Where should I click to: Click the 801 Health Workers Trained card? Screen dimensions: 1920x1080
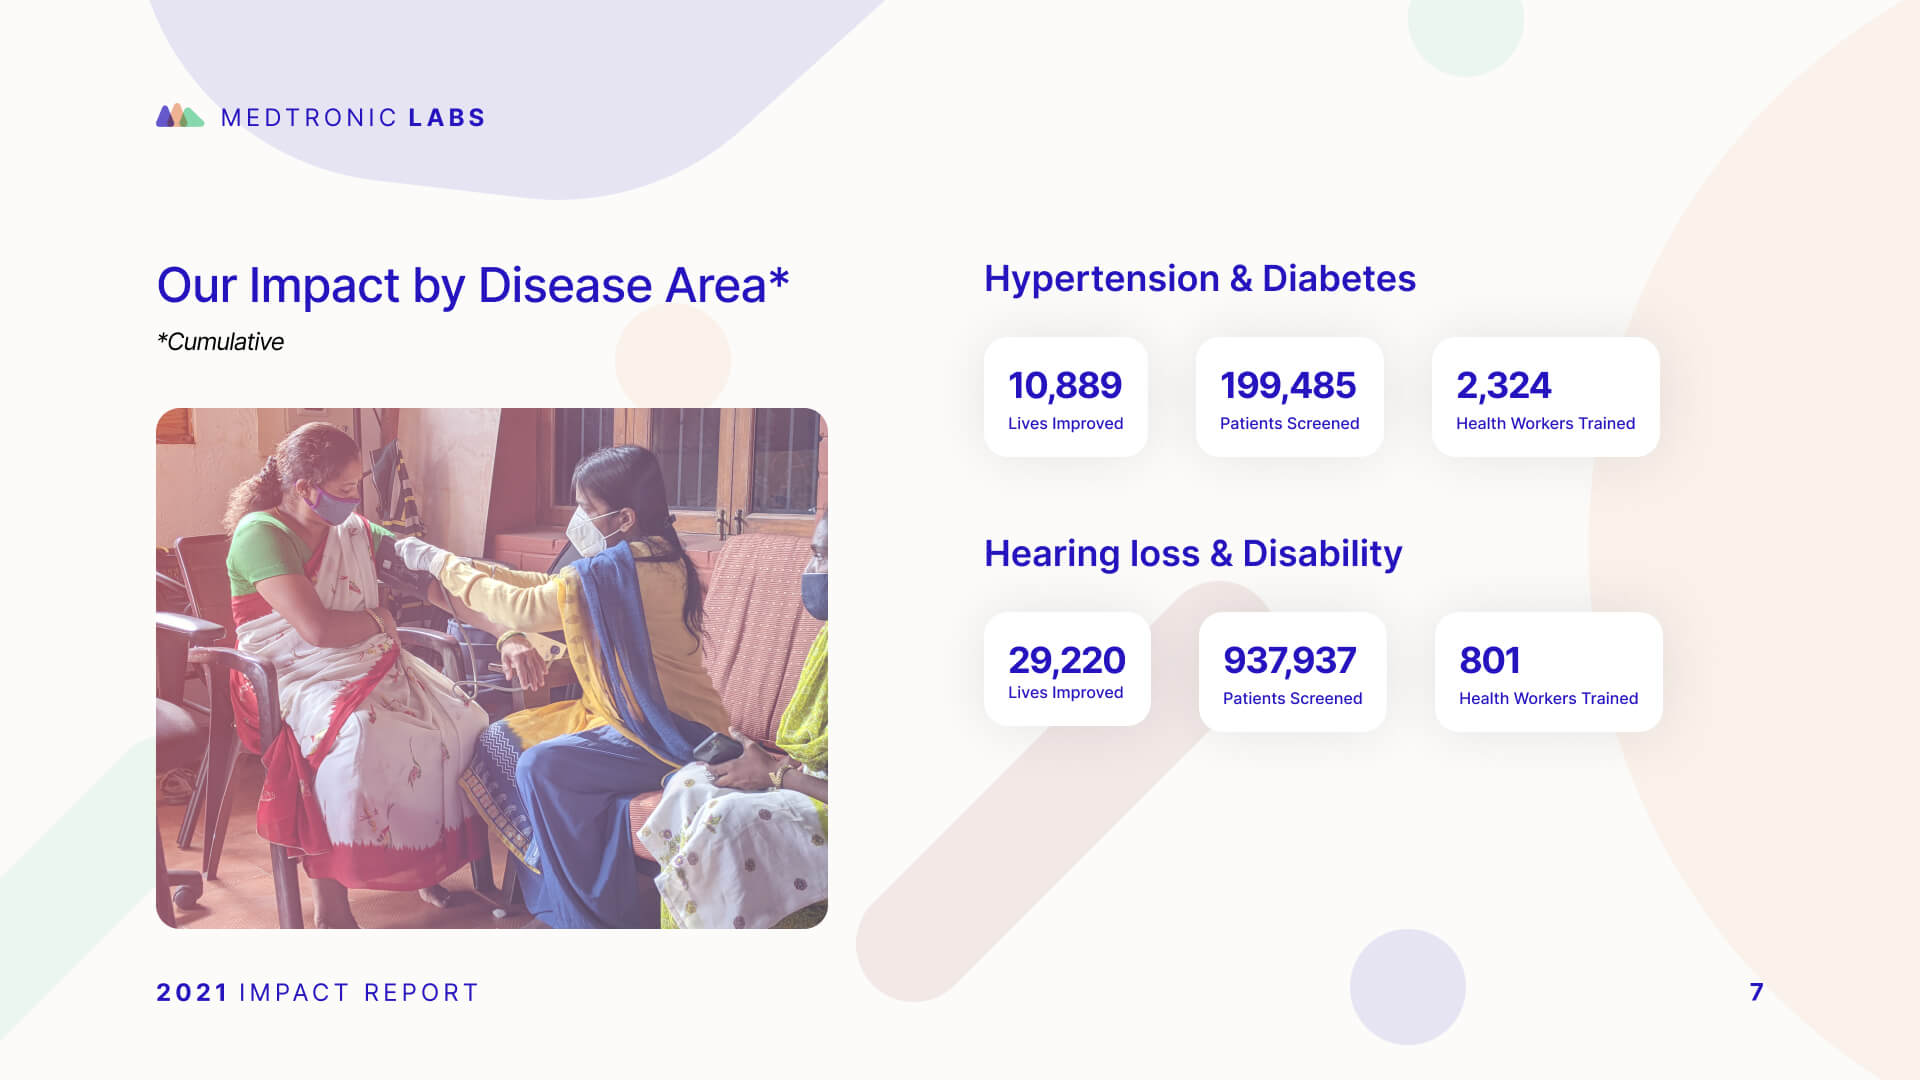(x=1549, y=672)
